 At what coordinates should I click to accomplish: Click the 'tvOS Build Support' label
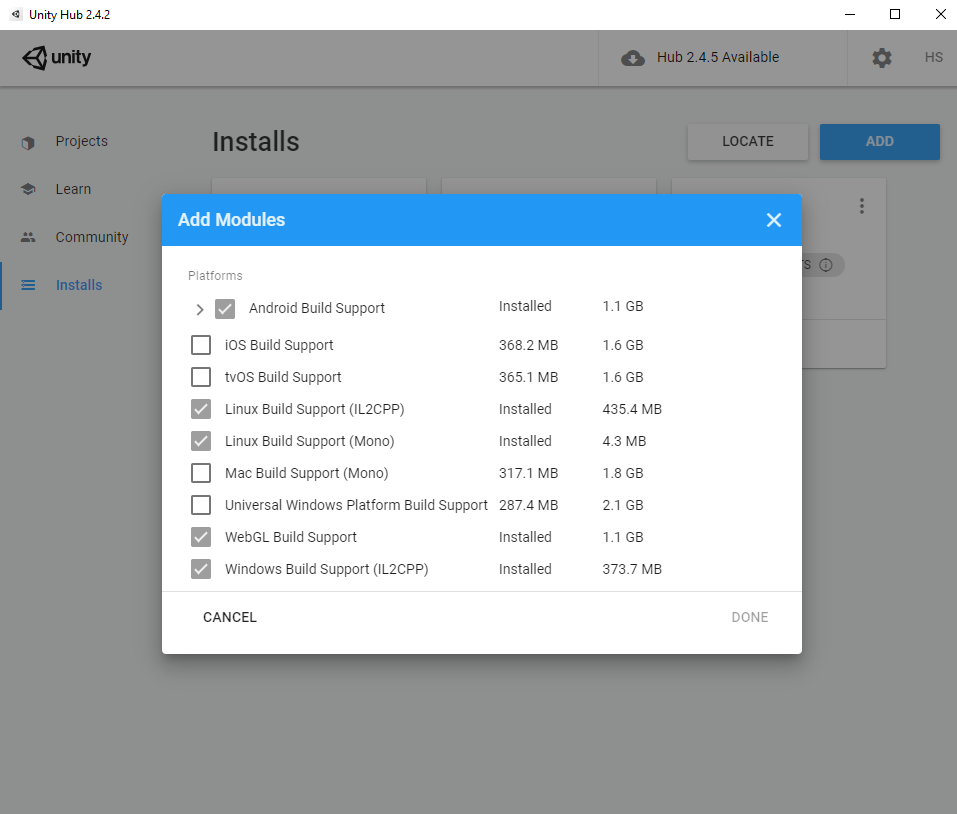click(x=283, y=377)
